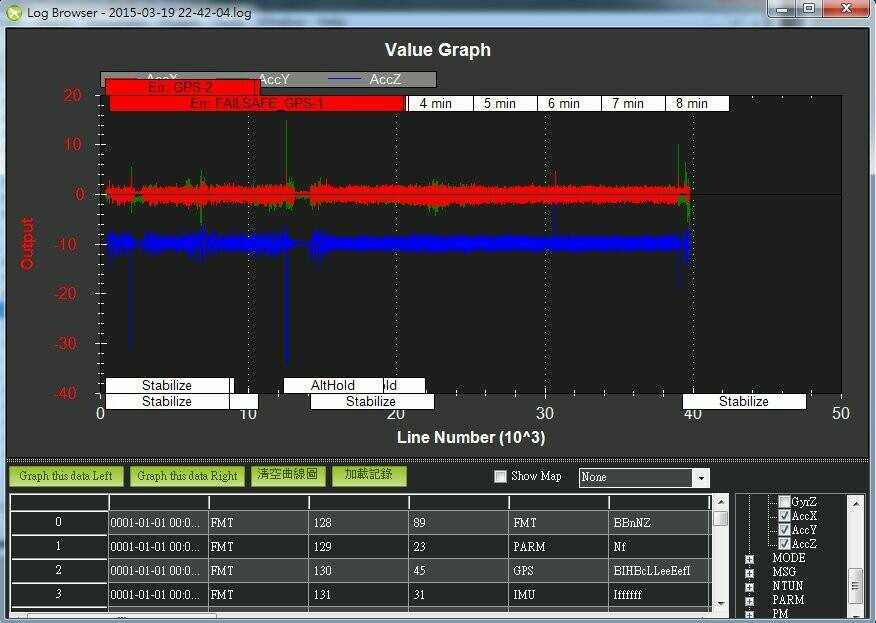Click the Graph this data Left button
The width and height of the screenshot is (876, 623).
pos(67,476)
